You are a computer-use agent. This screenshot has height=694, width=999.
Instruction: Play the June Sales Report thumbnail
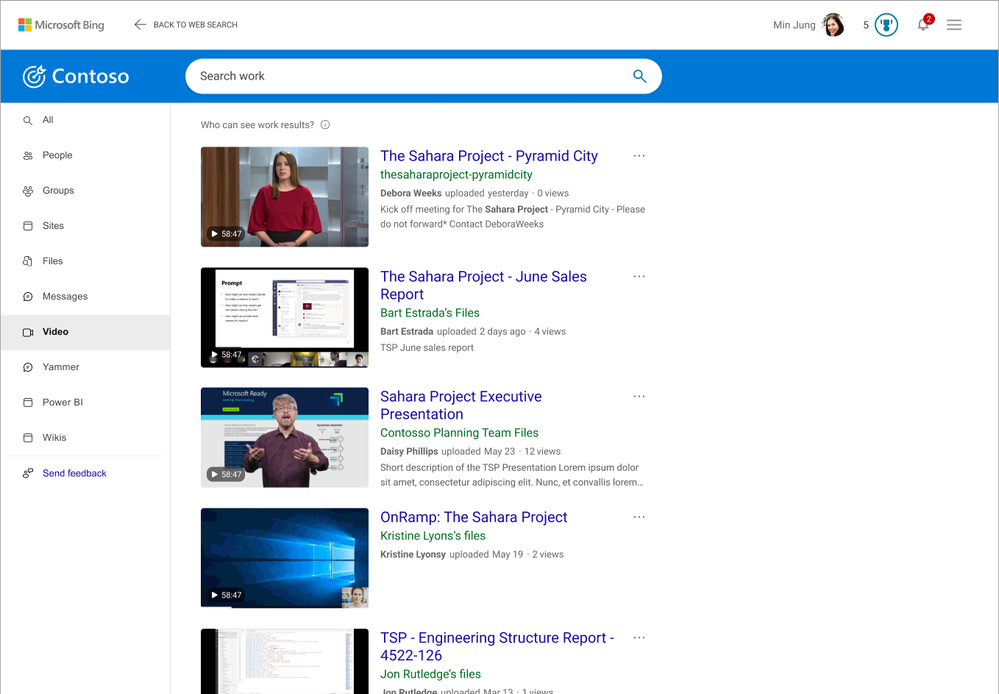coord(285,317)
